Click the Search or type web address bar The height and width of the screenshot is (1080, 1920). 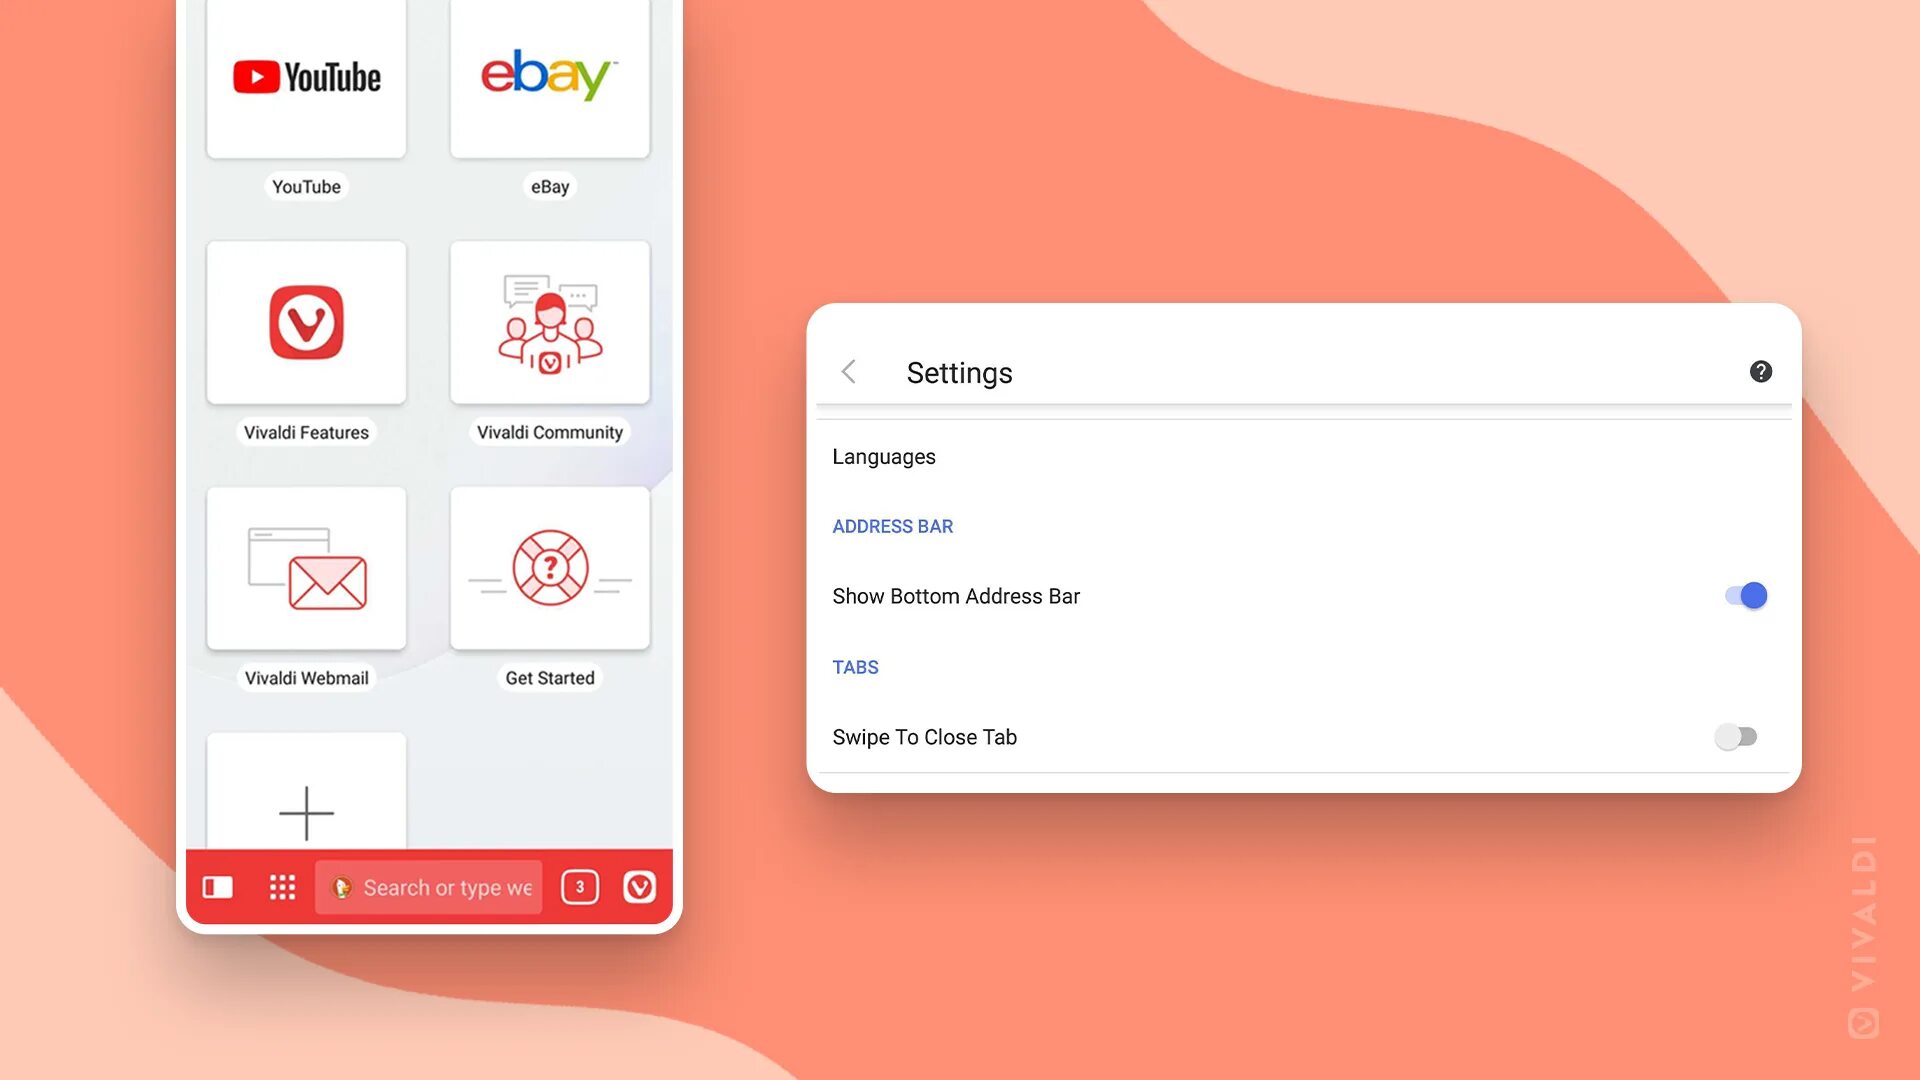[x=429, y=886]
